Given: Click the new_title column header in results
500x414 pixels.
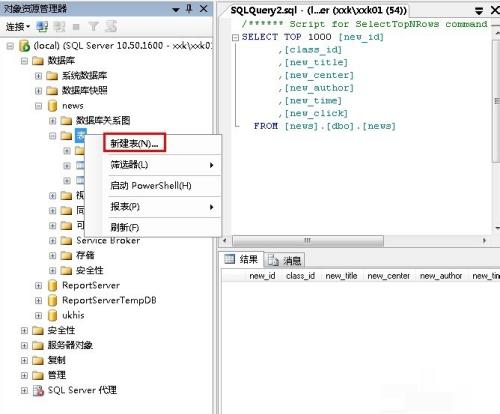Looking at the screenshot, I should [x=341, y=276].
